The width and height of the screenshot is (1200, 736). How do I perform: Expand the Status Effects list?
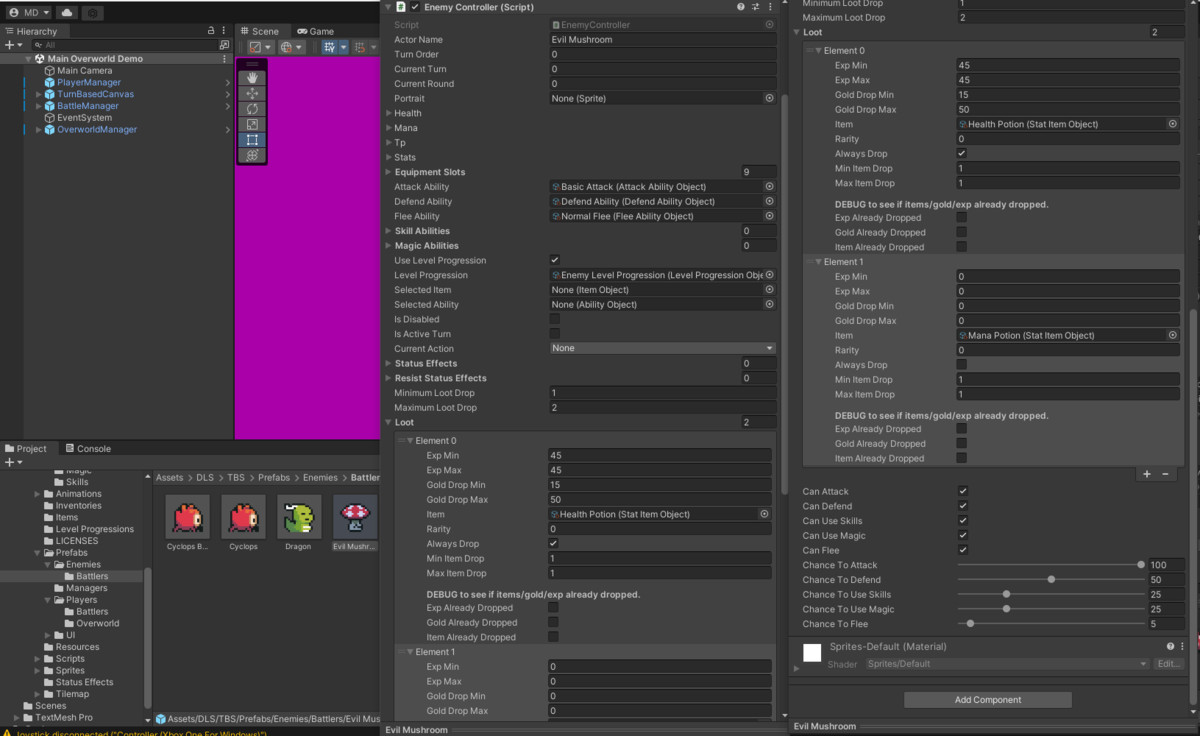tap(388, 364)
